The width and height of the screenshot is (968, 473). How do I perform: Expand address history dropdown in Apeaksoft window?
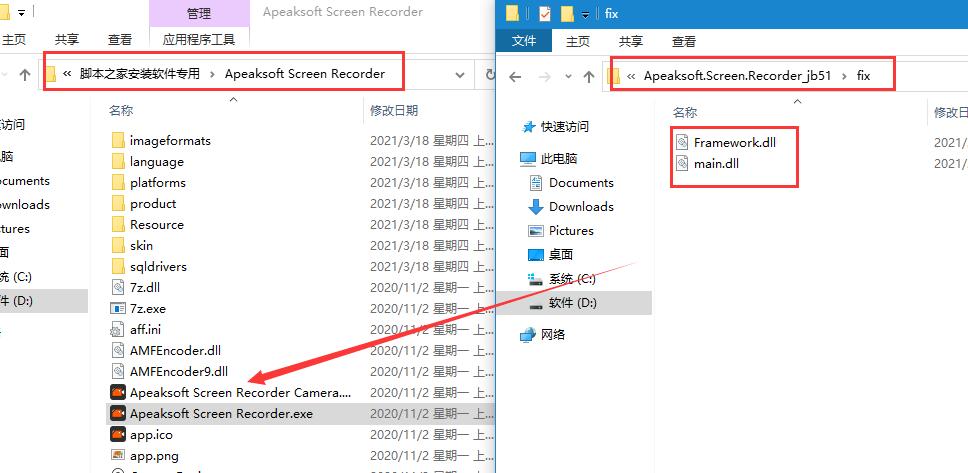(460, 75)
